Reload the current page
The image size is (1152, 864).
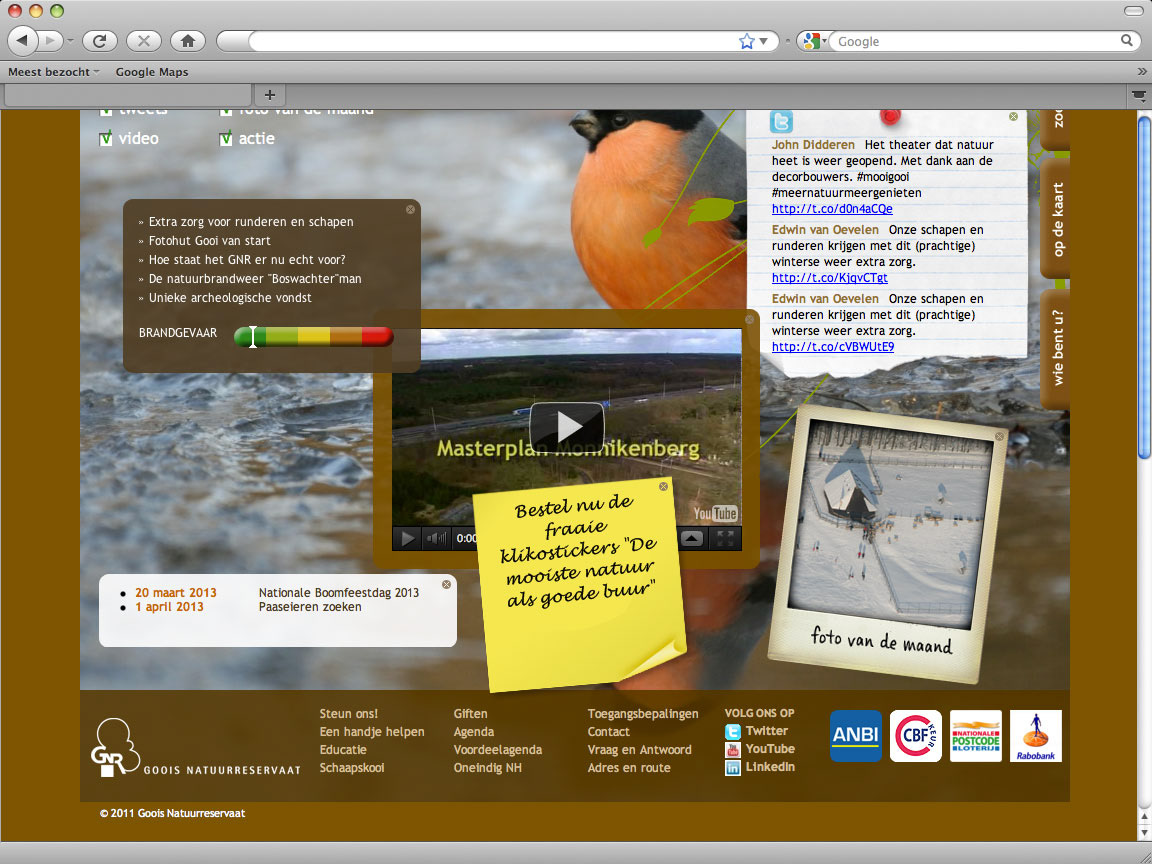coord(99,41)
